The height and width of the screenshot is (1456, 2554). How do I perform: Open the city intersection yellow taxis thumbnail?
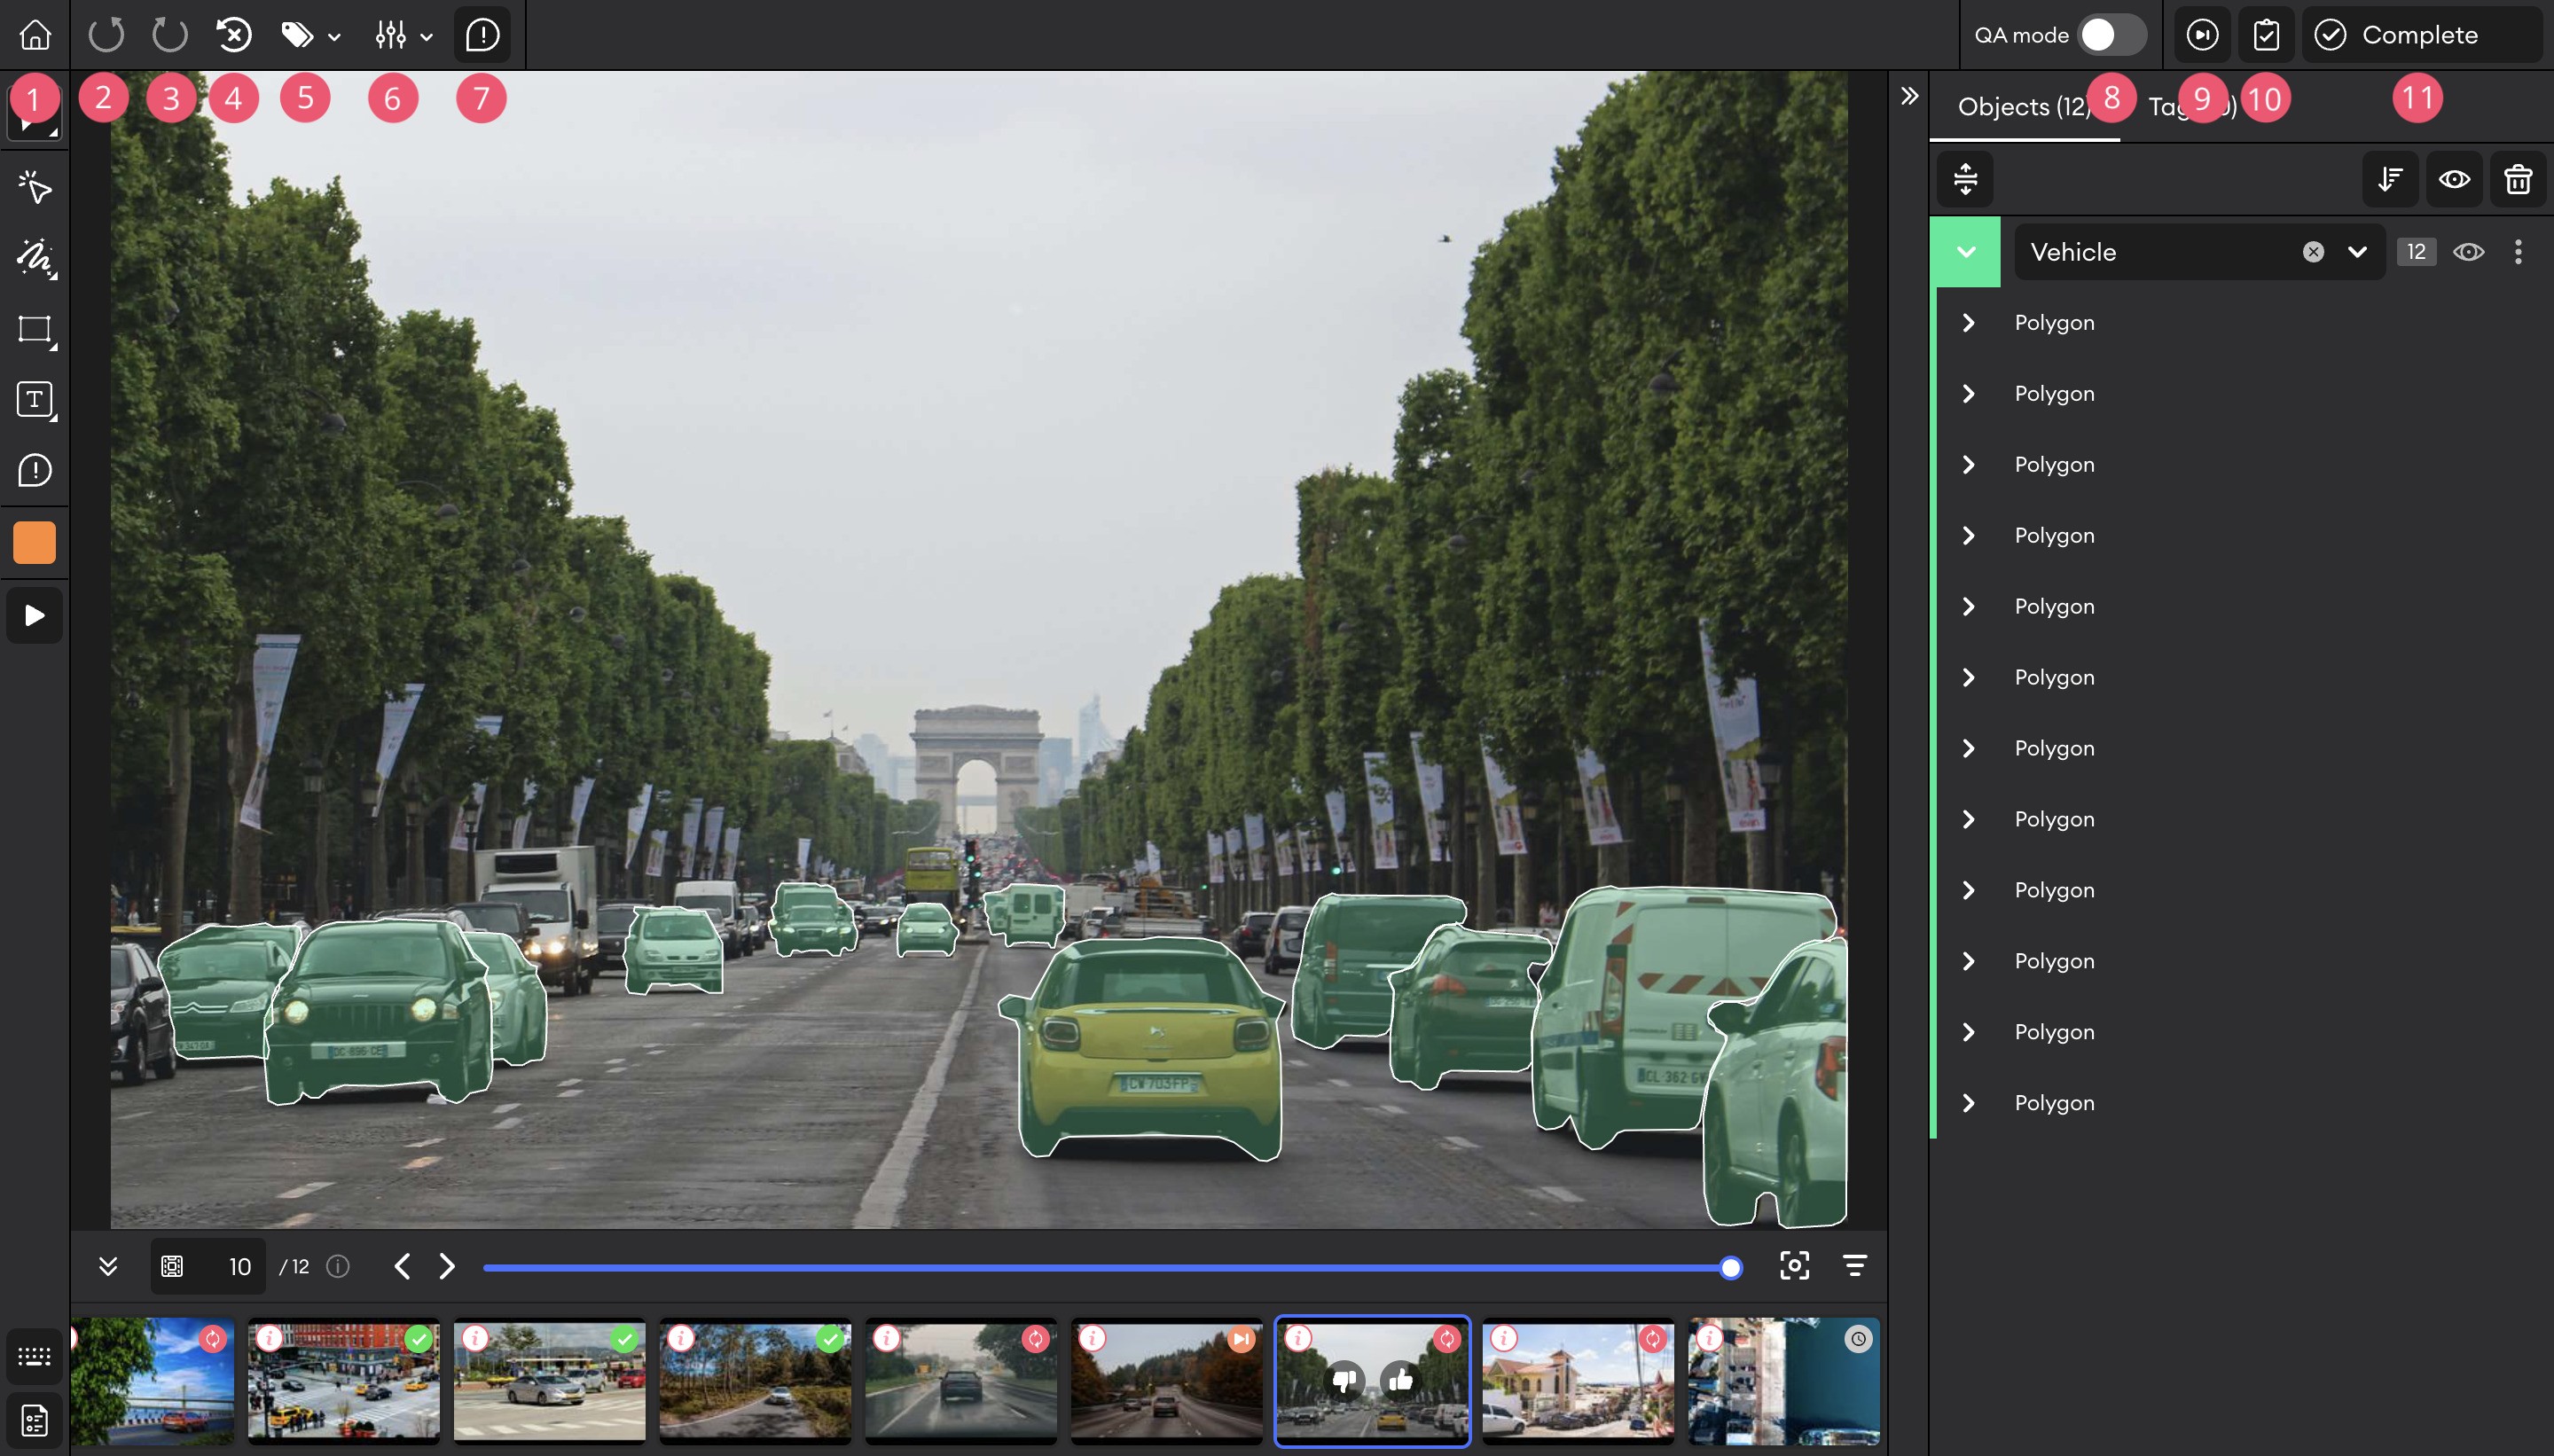344,1381
